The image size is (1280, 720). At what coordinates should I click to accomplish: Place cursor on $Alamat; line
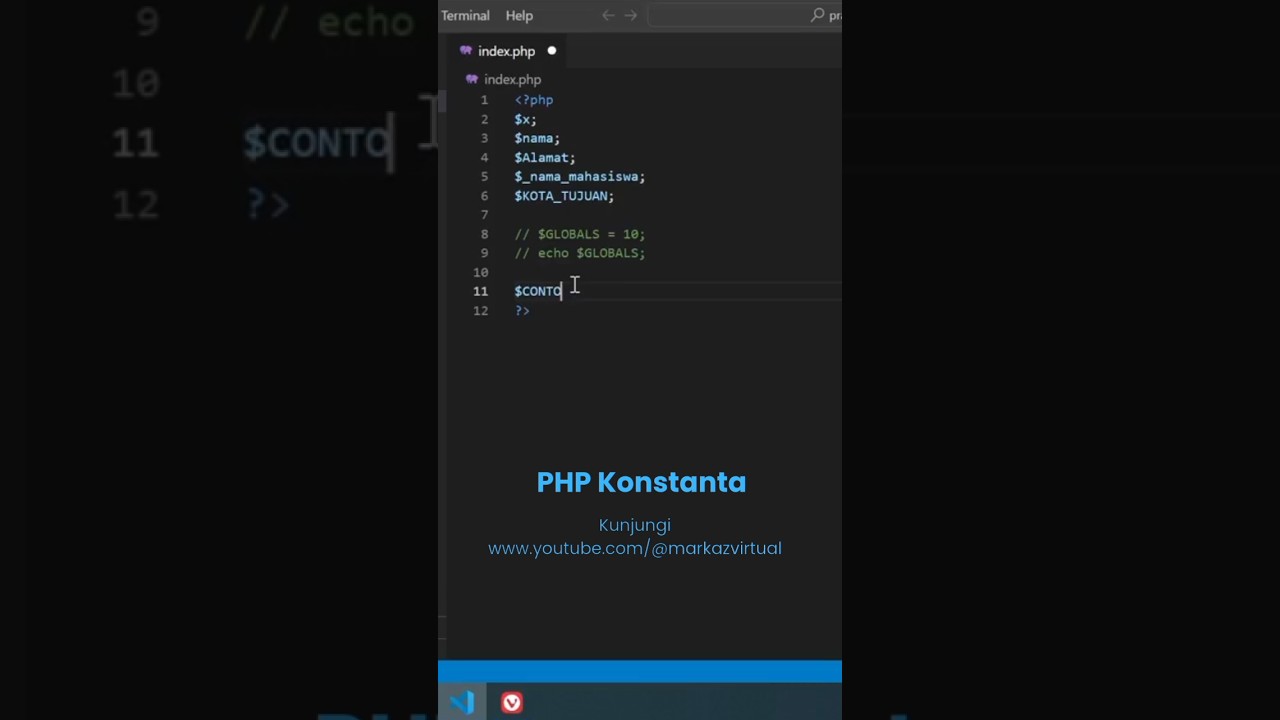tap(545, 157)
